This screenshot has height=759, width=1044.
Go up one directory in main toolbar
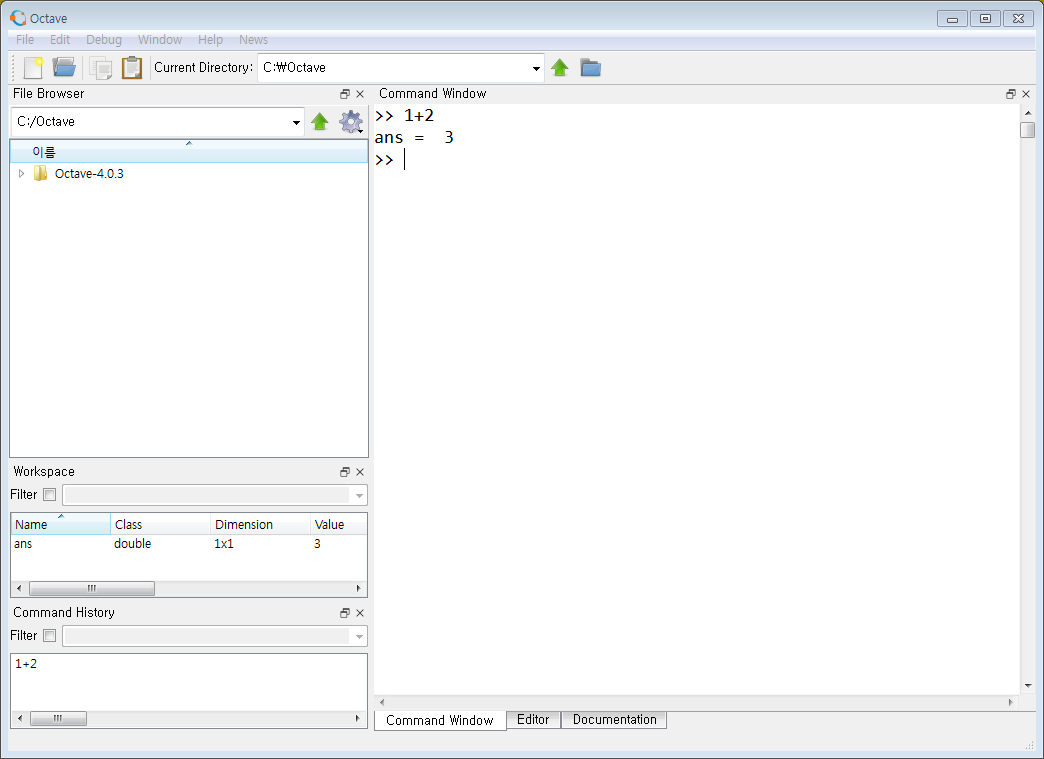[x=560, y=67]
